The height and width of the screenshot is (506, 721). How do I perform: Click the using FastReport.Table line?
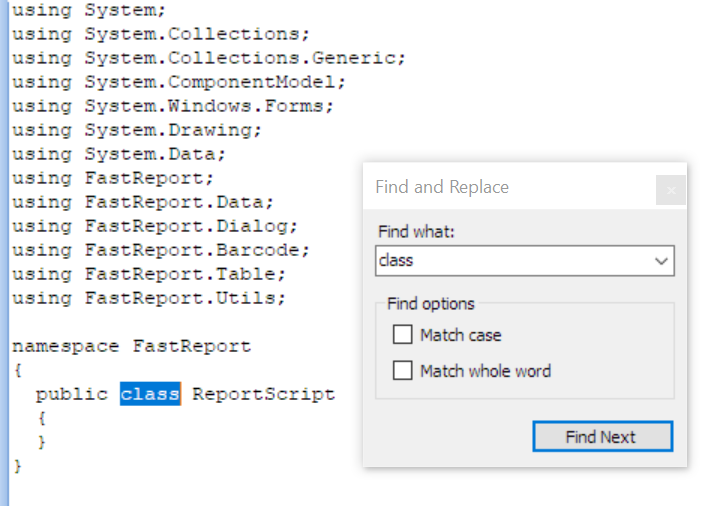pyautogui.click(x=149, y=274)
